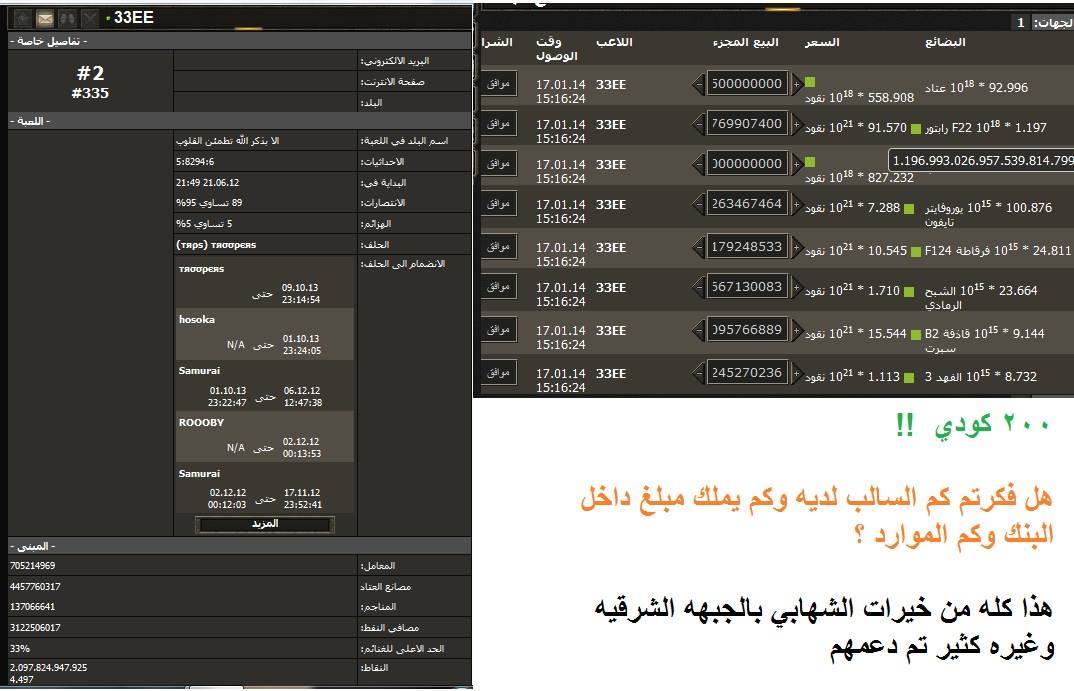Click coordinates value 5:8294:6
This screenshot has height=691, width=1074.
(x=195, y=162)
